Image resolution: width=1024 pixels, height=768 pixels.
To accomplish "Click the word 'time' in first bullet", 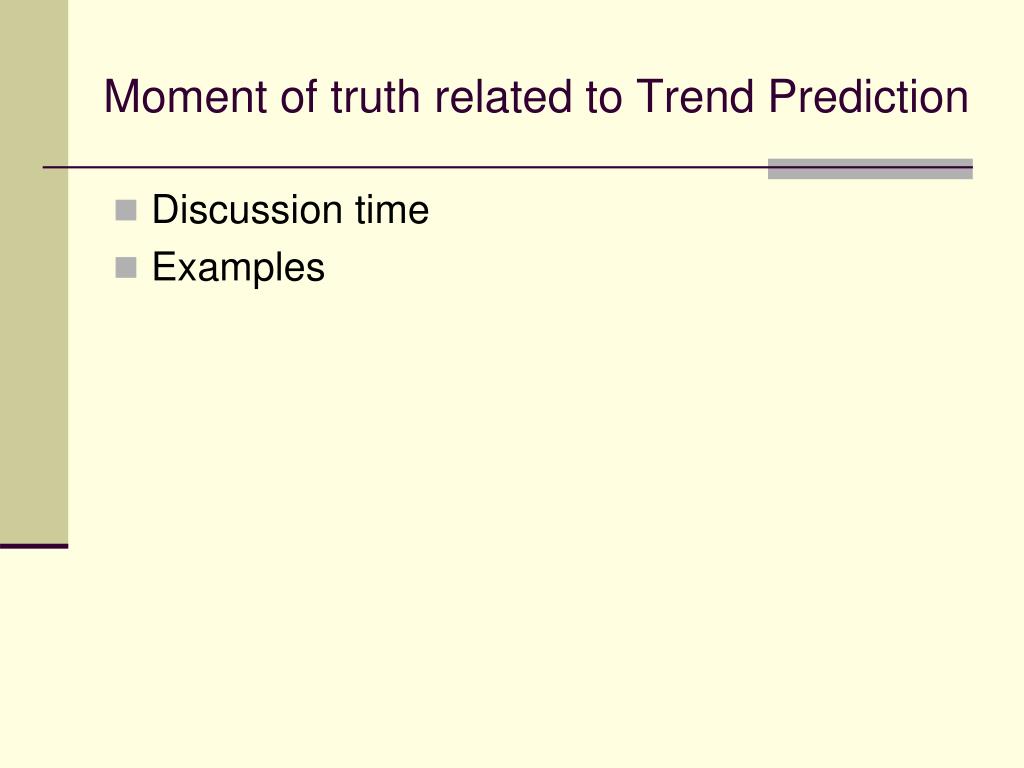I will [392, 210].
